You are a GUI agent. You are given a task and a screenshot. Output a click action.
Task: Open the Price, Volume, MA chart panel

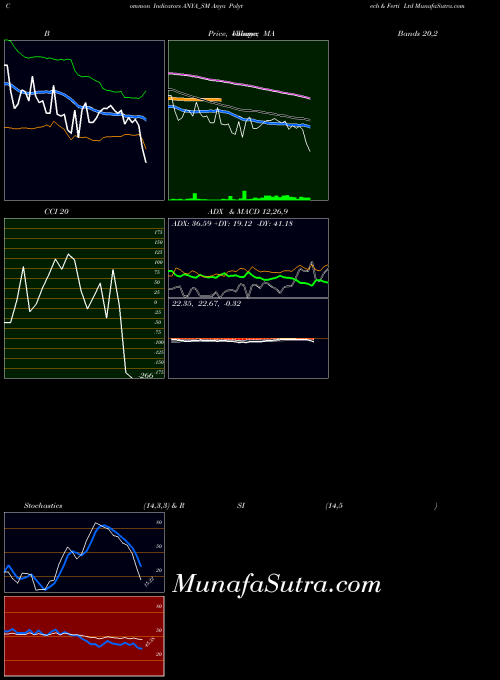248,120
